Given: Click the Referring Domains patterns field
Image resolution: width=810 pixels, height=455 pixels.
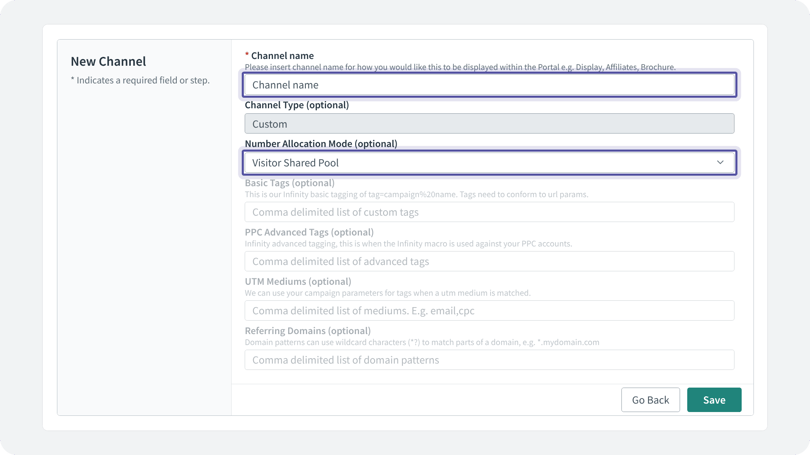Looking at the screenshot, I should point(489,360).
